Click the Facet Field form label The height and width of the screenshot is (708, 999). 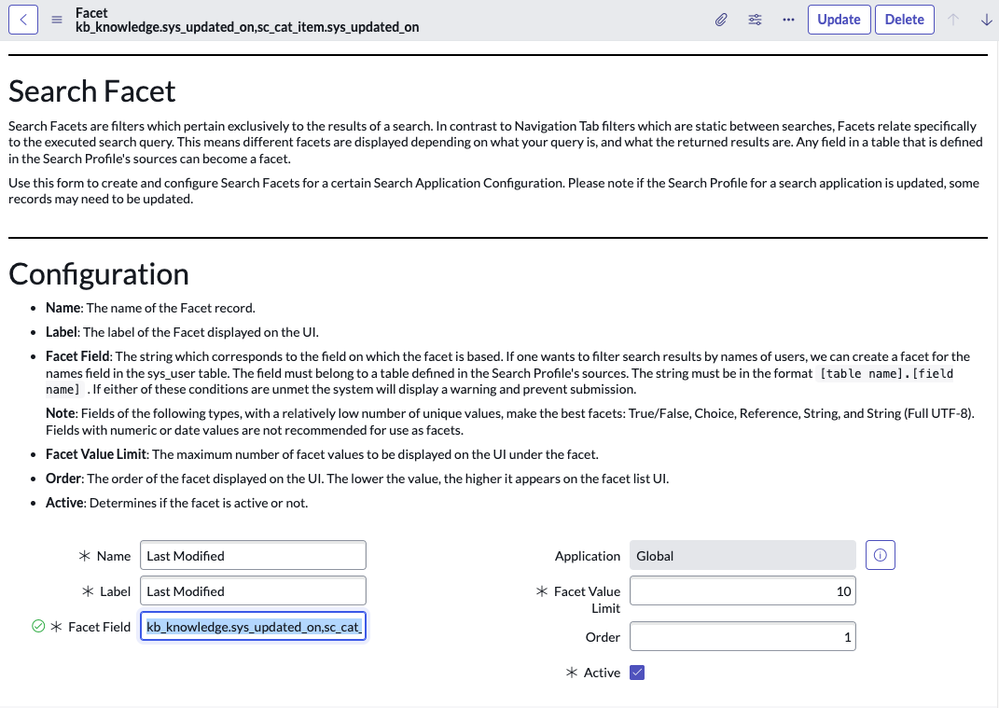point(99,627)
